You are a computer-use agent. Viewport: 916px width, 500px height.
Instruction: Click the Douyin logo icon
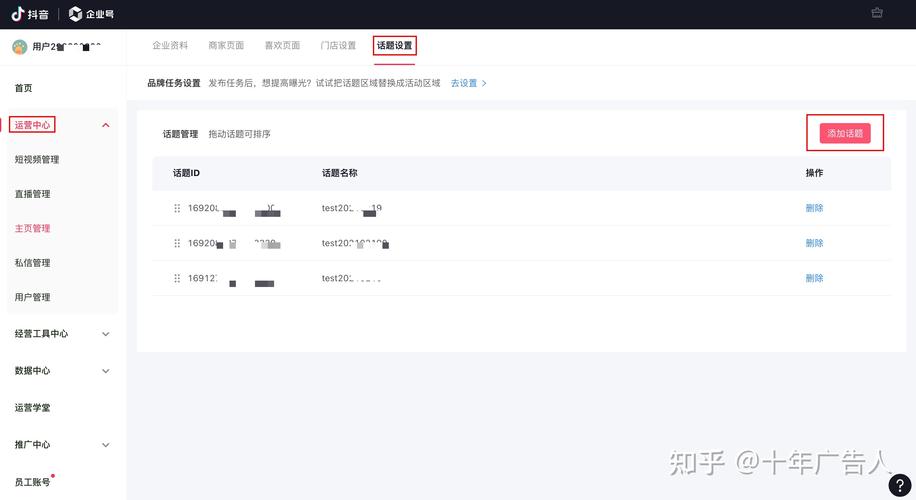coord(18,14)
